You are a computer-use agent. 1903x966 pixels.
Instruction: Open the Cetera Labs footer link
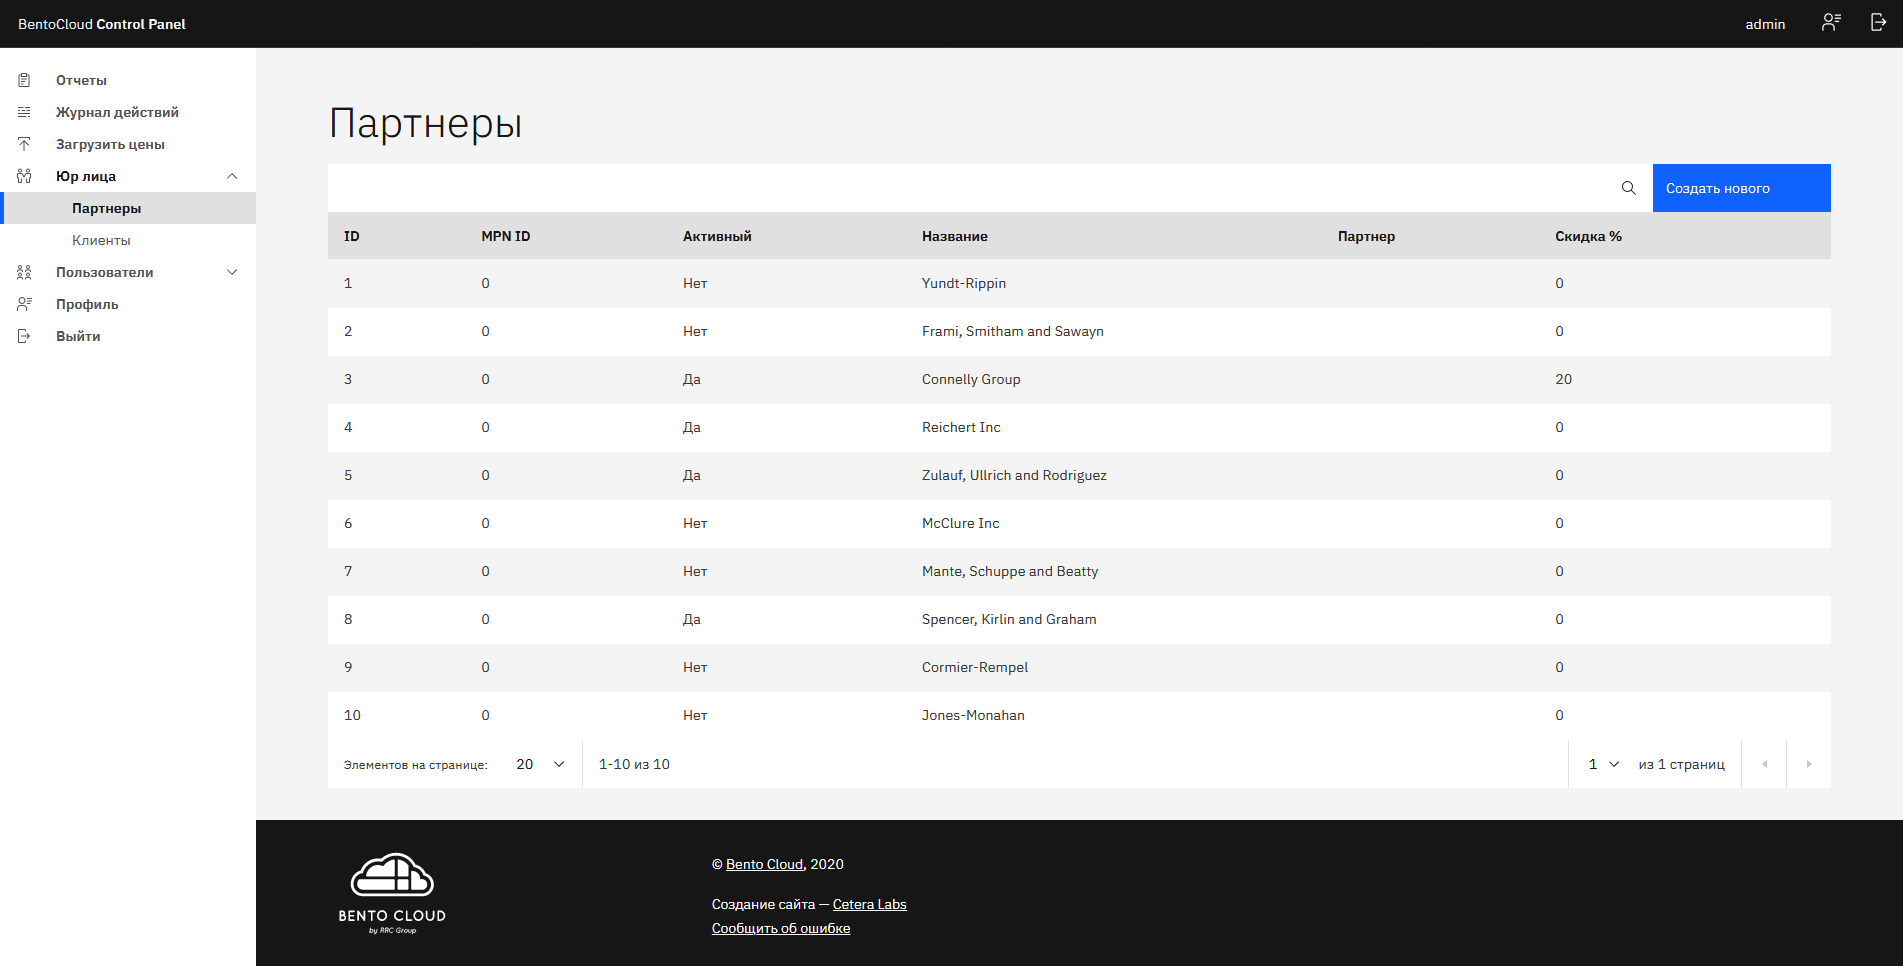pyautogui.click(x=869, y=904)
